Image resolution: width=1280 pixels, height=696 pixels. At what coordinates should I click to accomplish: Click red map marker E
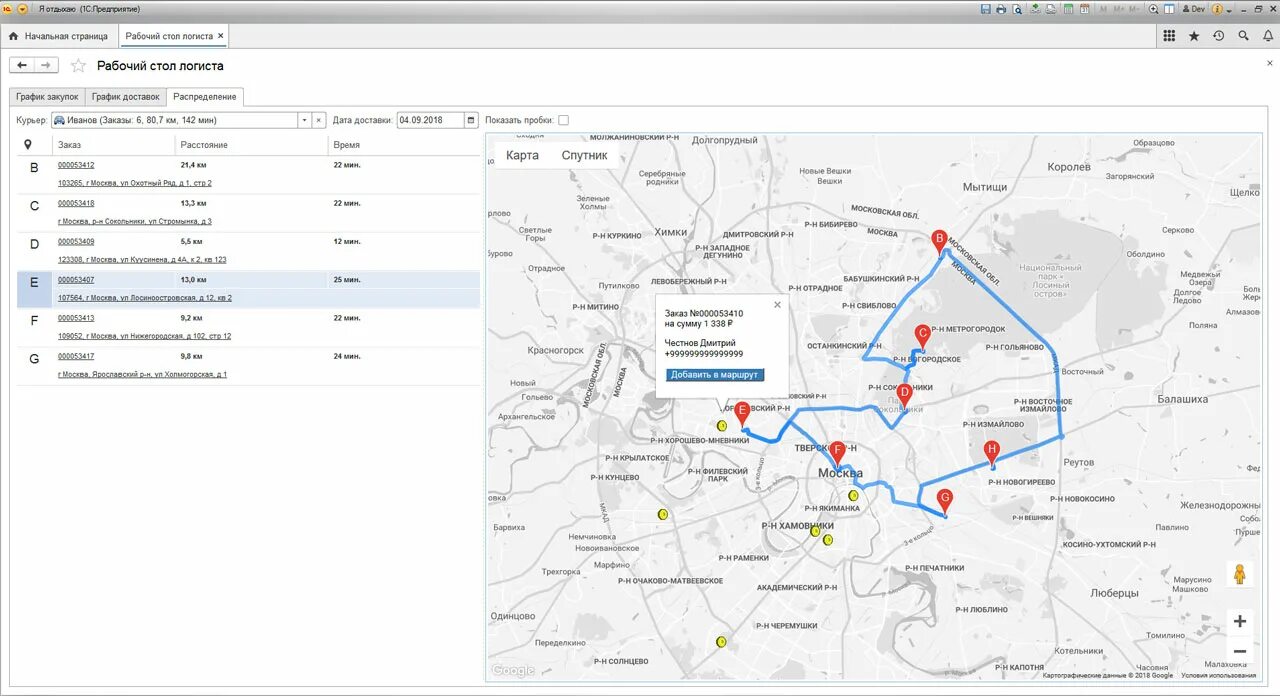742,413
